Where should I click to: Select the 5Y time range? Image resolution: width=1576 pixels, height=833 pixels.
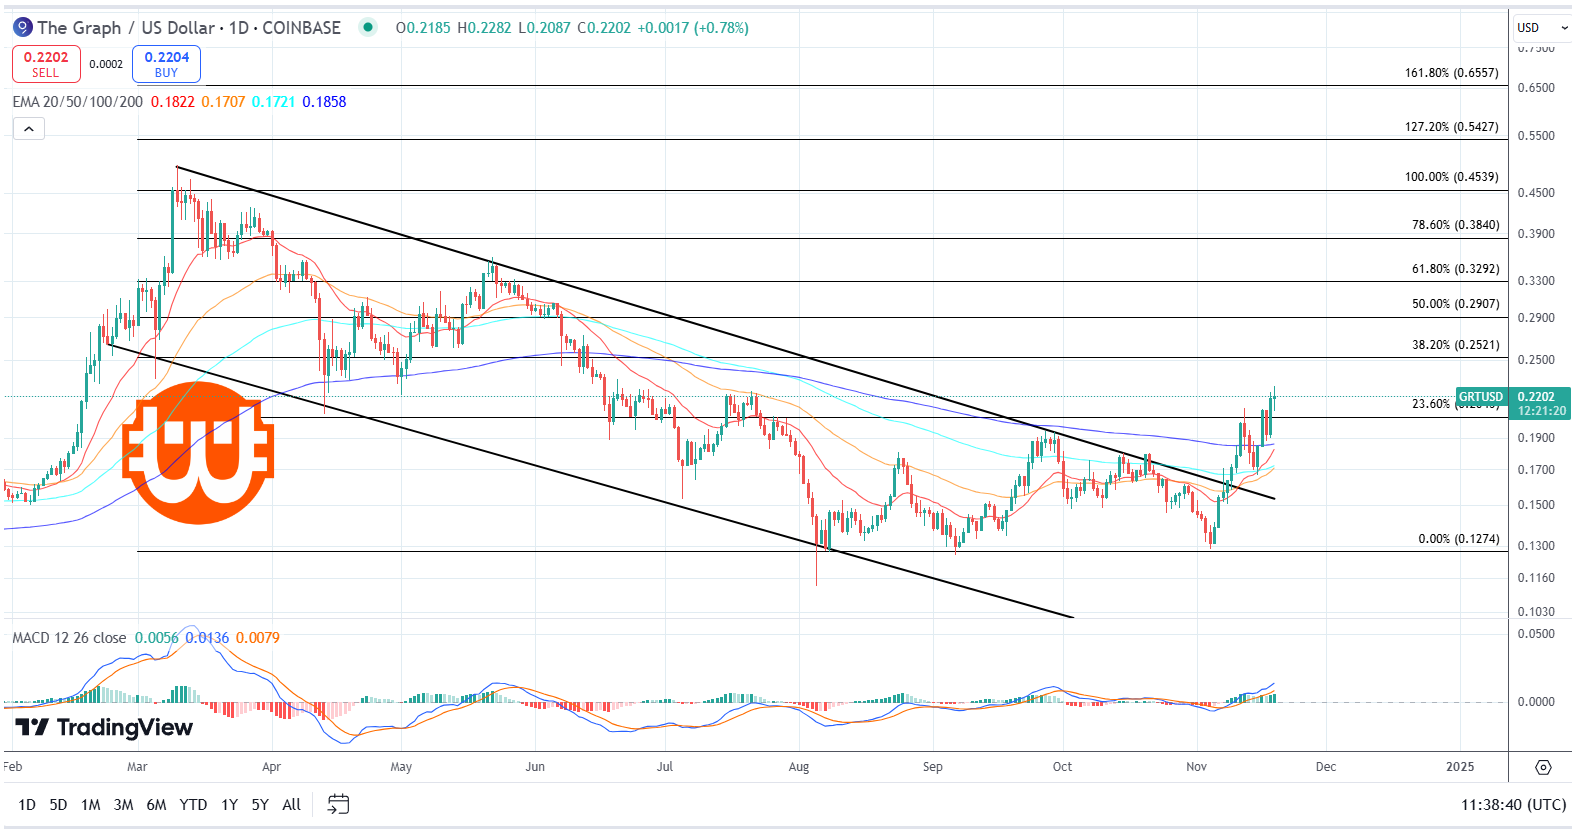tap(260, 804)
